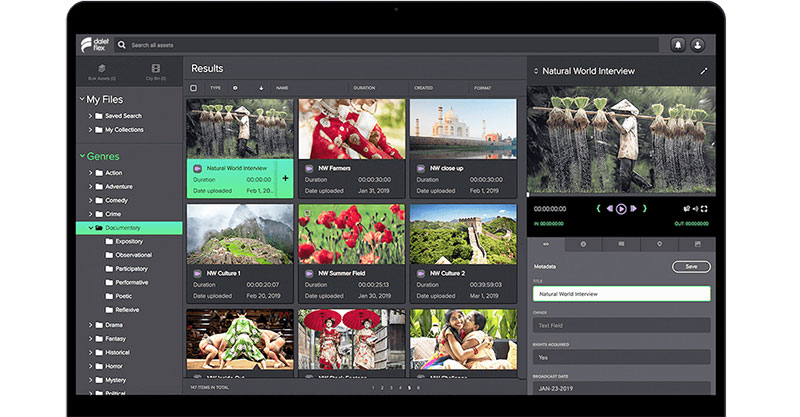Add Natural World Interview with plus icon

tap(285, 178)
